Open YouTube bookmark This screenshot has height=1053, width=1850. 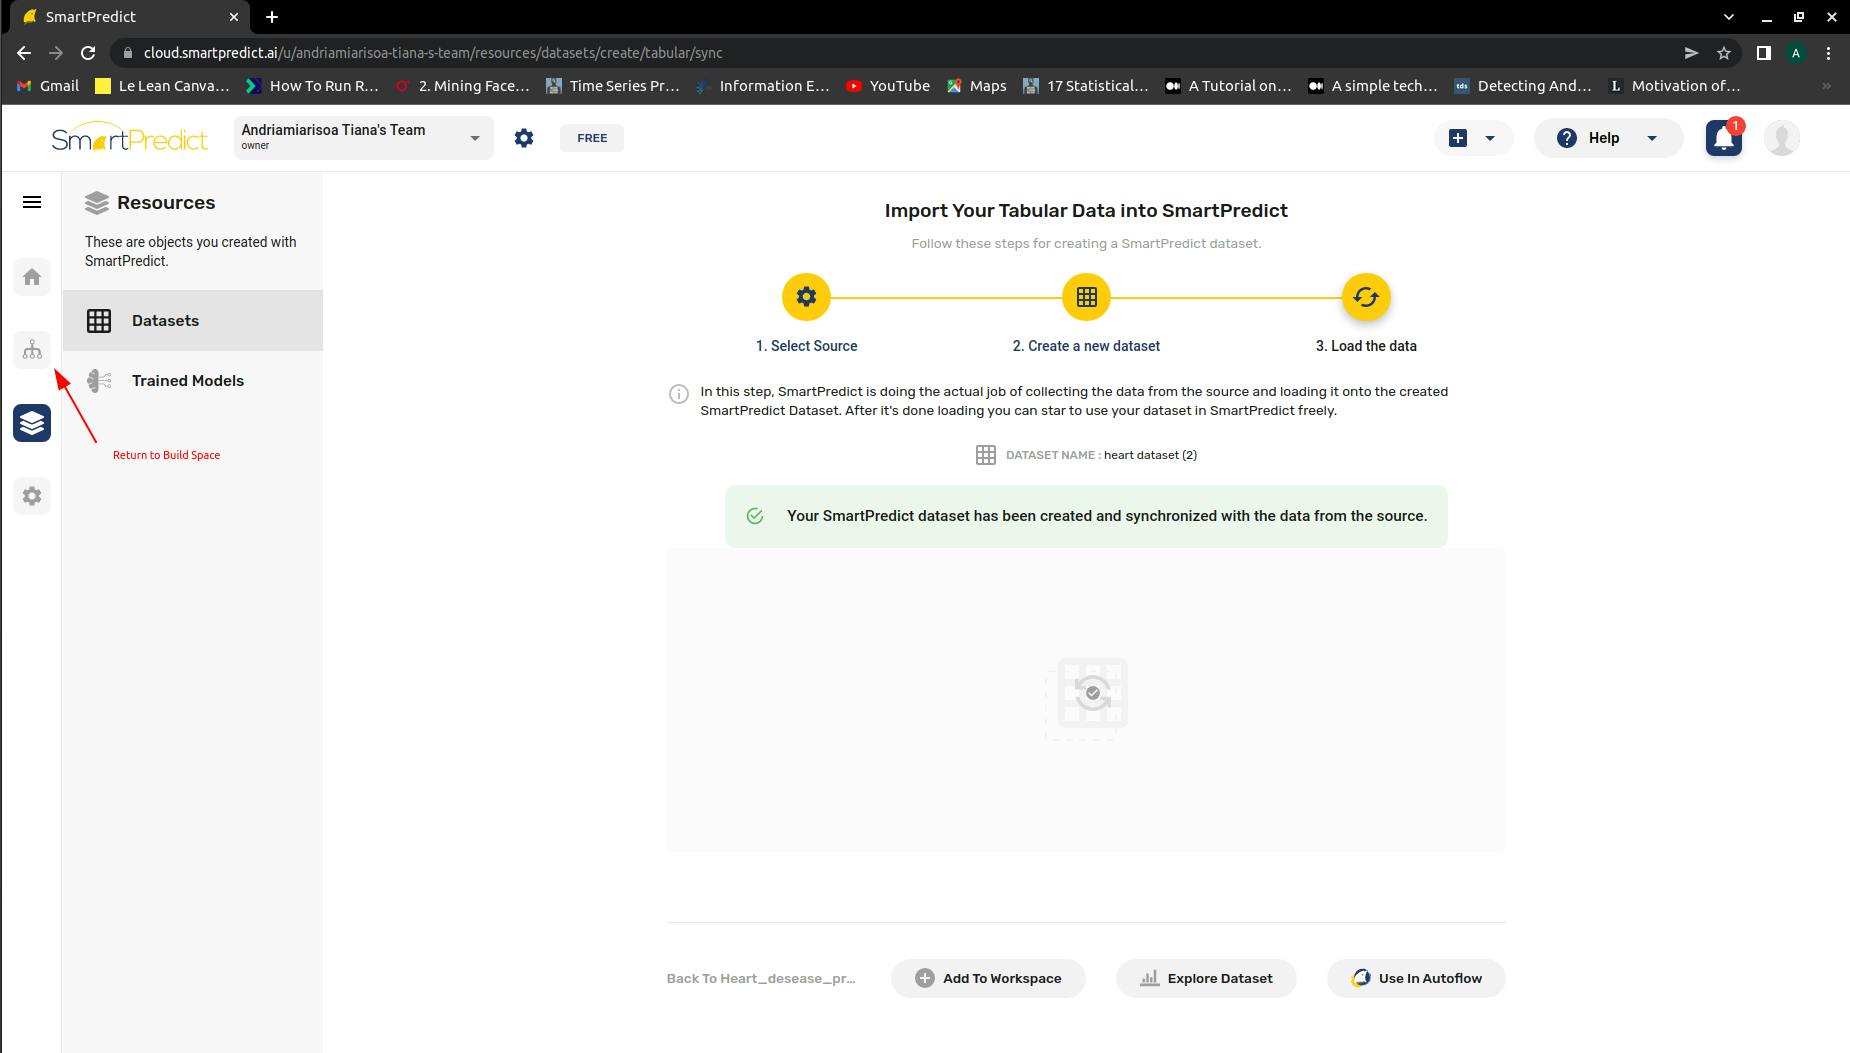[x=888, y=86]
